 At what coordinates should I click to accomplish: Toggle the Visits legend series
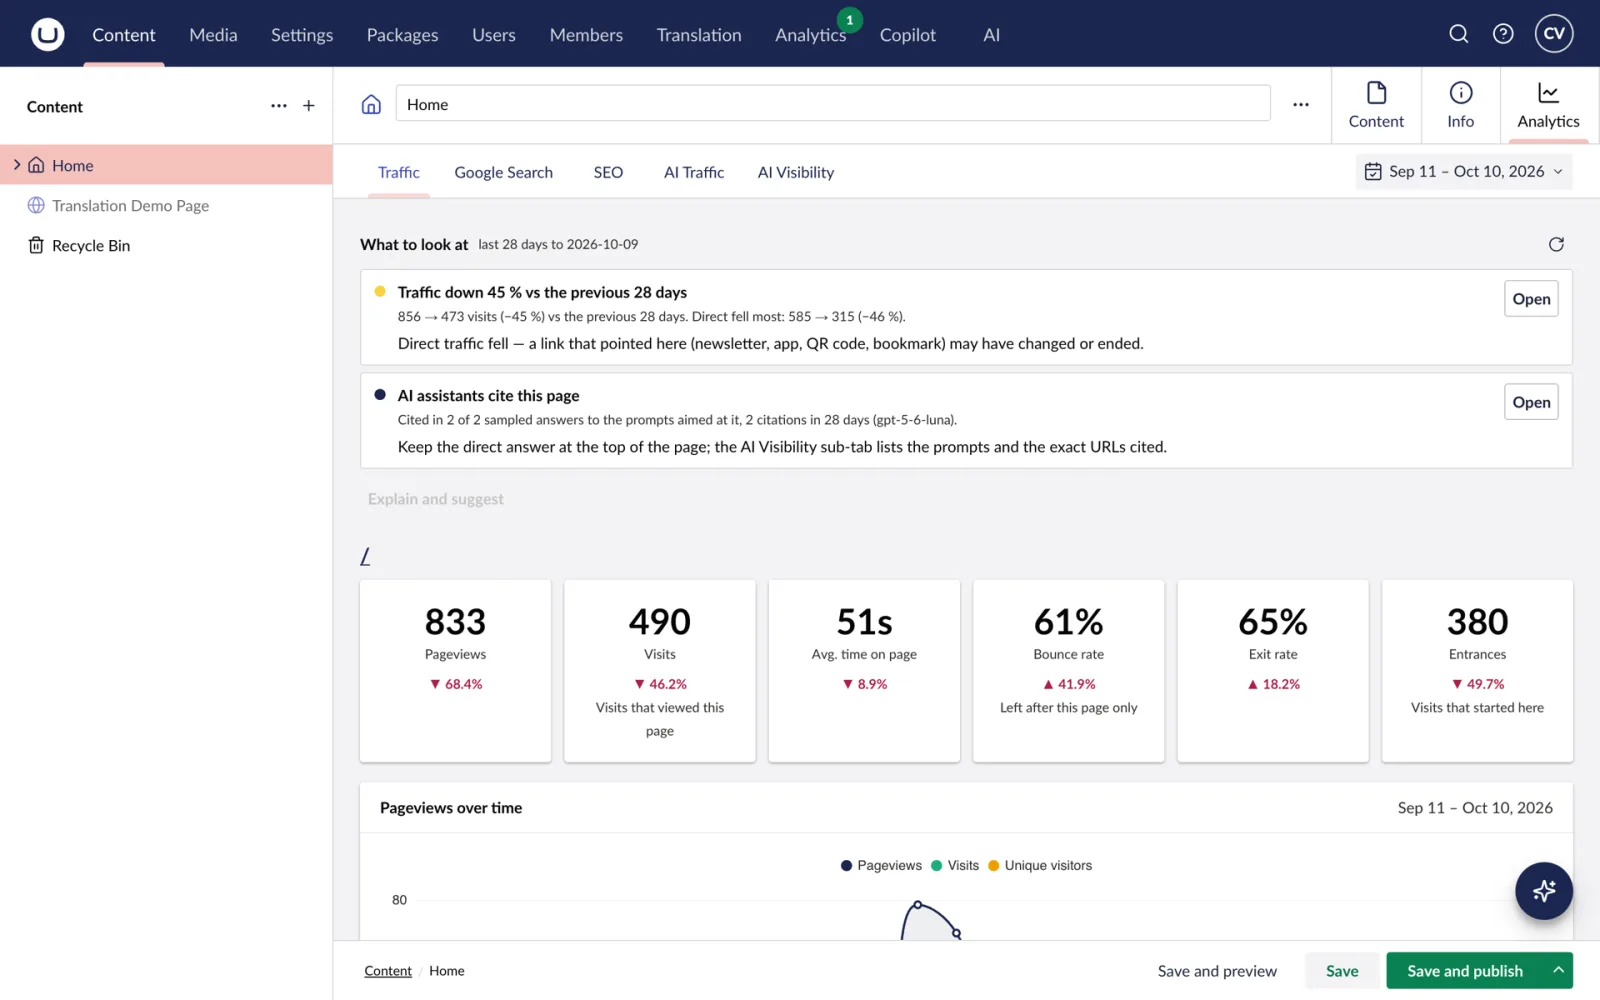[x=955, y=866]
